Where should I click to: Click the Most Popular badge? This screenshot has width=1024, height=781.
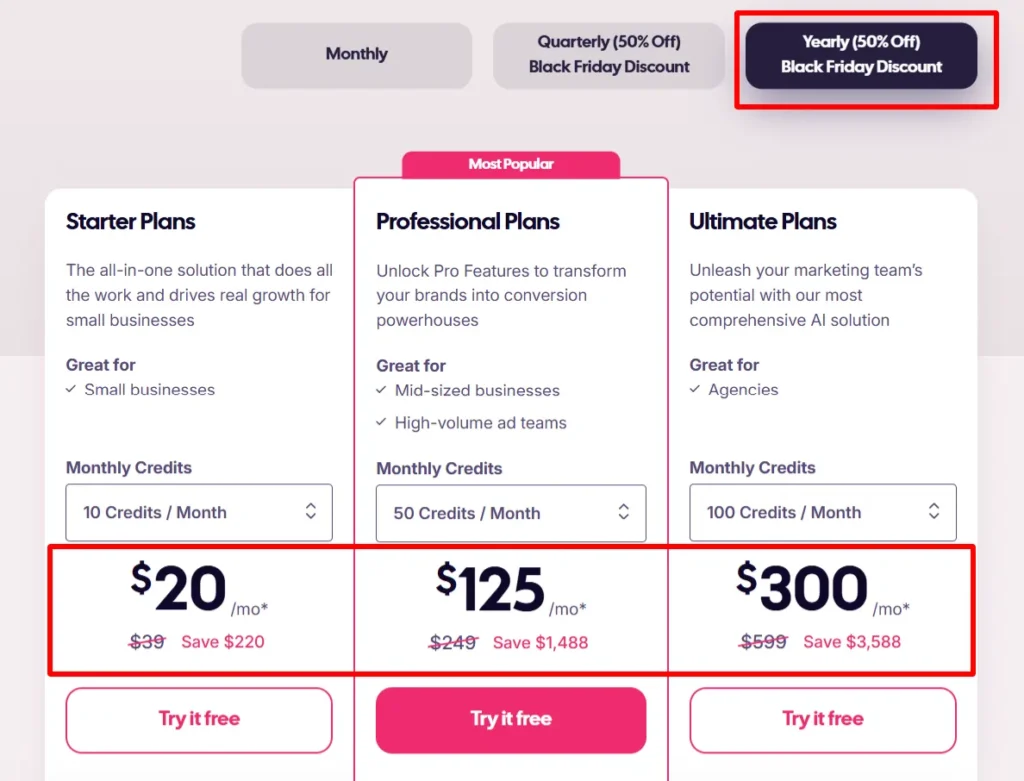[x=511, y=164]
